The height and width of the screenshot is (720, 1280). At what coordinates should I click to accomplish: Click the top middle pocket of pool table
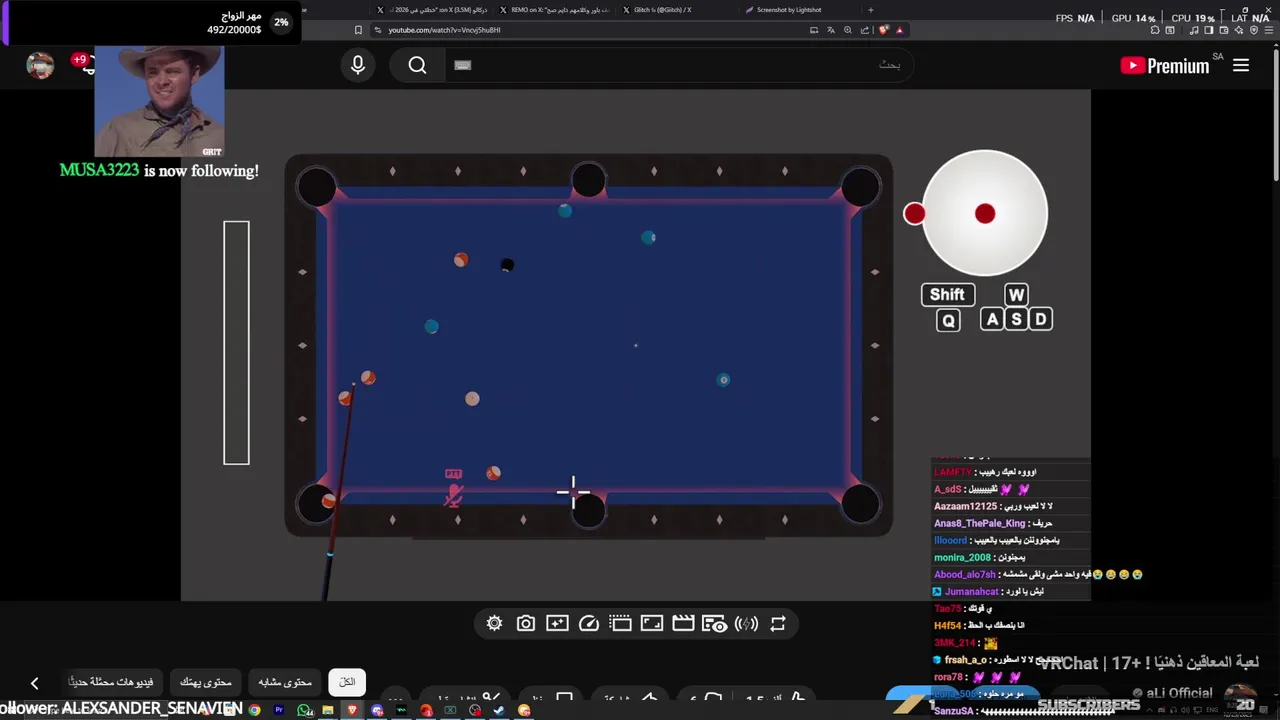click(589, 181)
